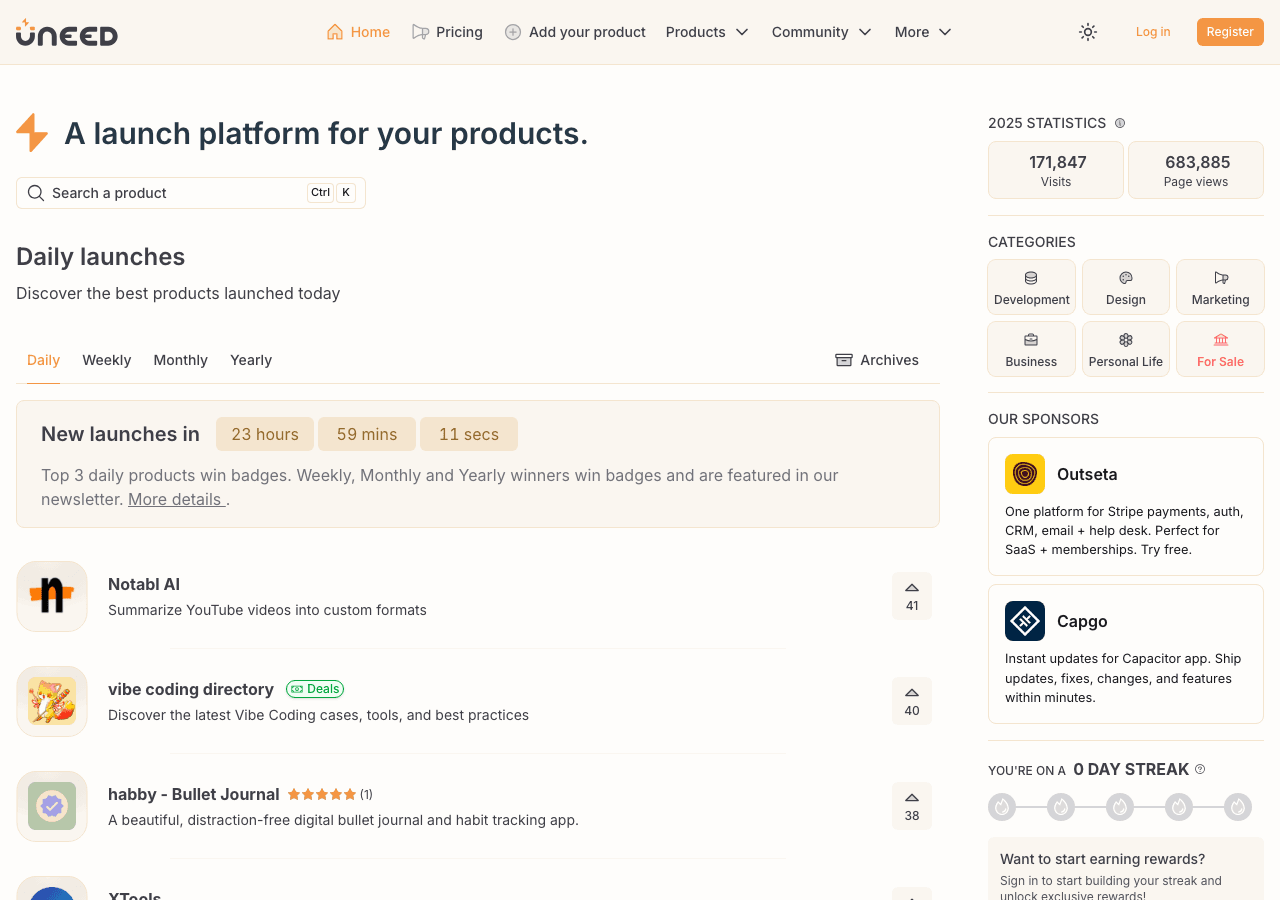Open the Marketing category

coord(1220,288)
